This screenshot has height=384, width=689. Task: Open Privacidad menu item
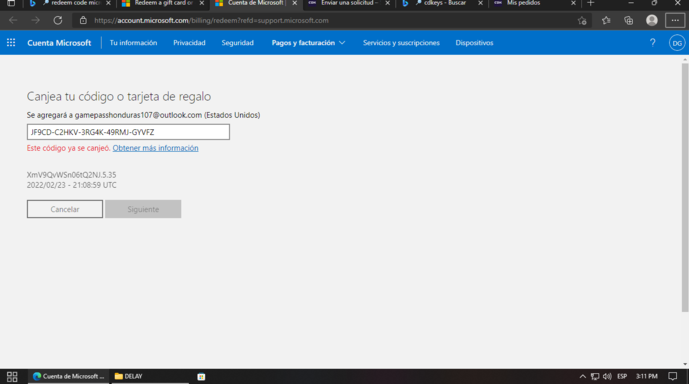click(189, 43)
